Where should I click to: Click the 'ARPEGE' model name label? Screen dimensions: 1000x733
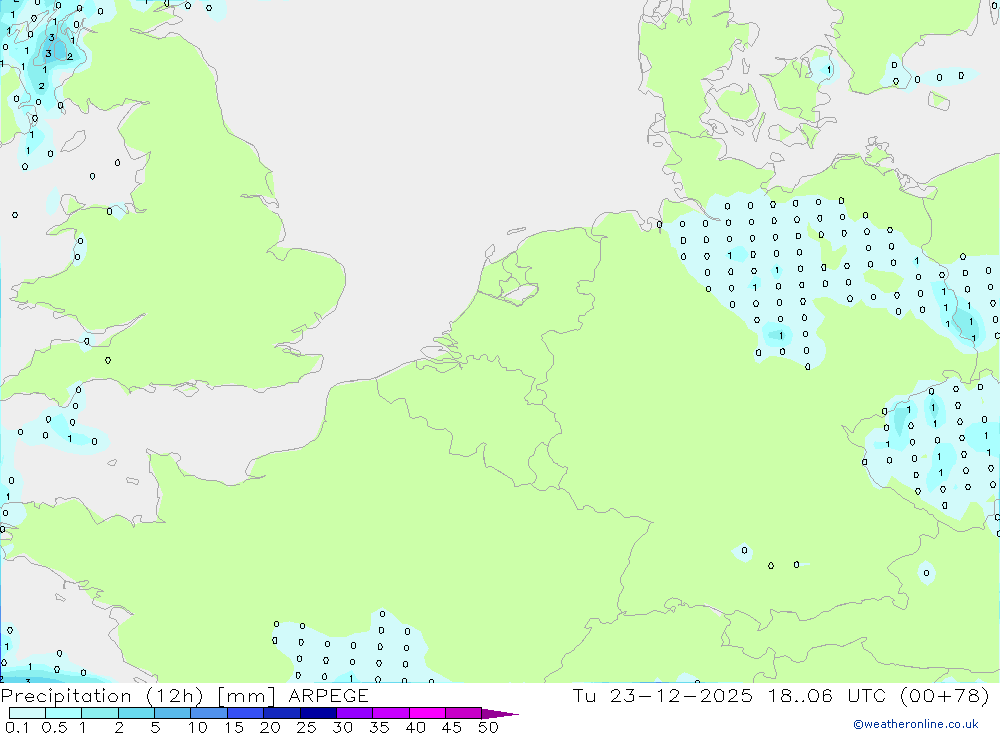(328, 696)
